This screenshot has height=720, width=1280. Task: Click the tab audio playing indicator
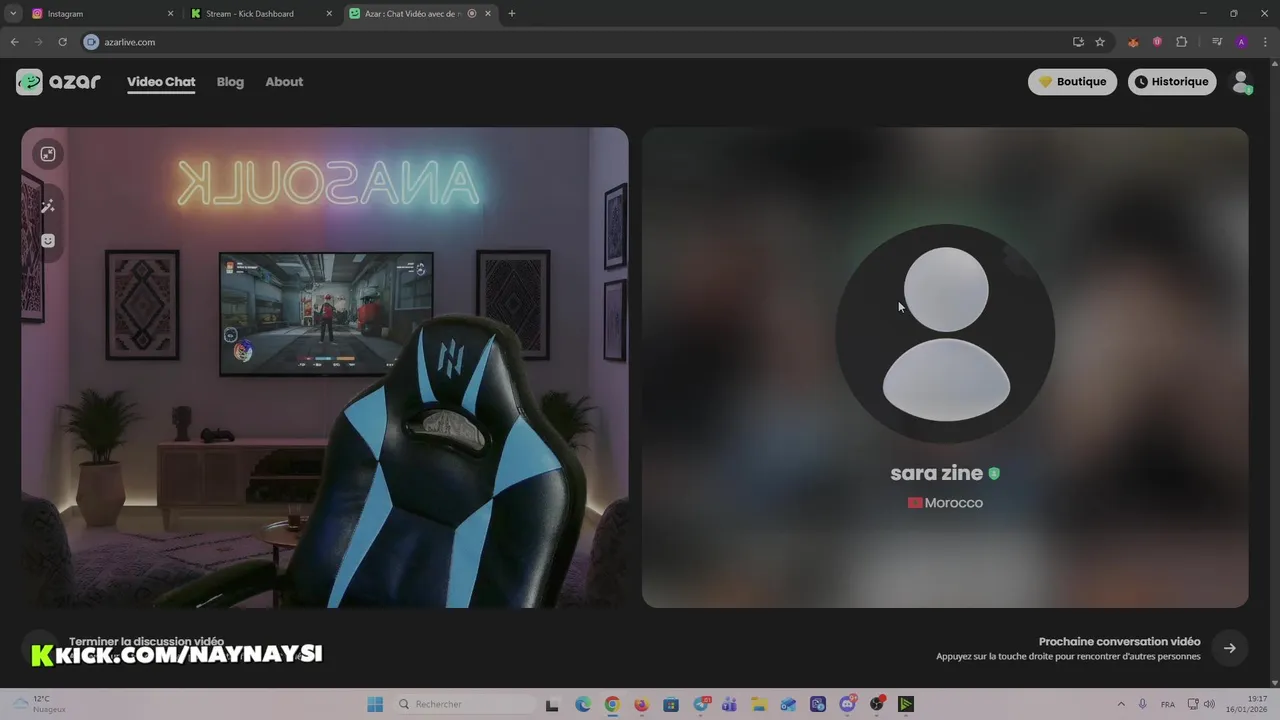click(472, 14)
